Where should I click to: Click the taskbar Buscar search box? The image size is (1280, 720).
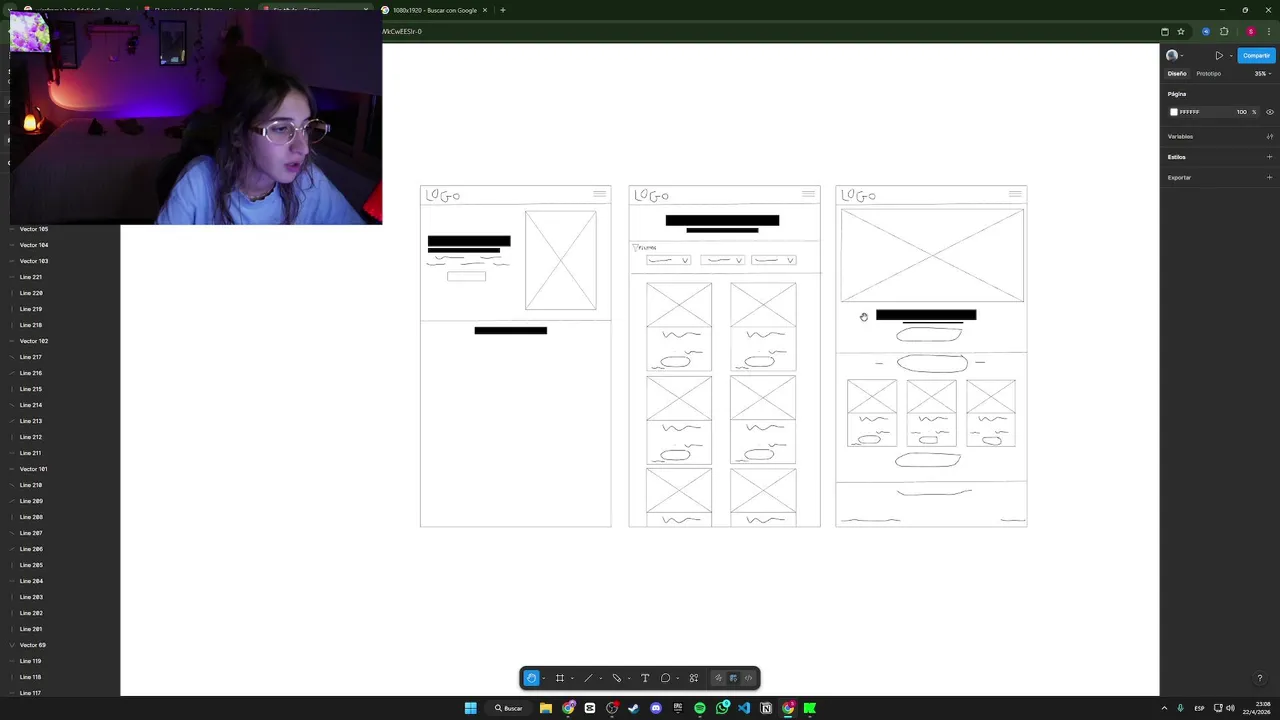[509, 708]
